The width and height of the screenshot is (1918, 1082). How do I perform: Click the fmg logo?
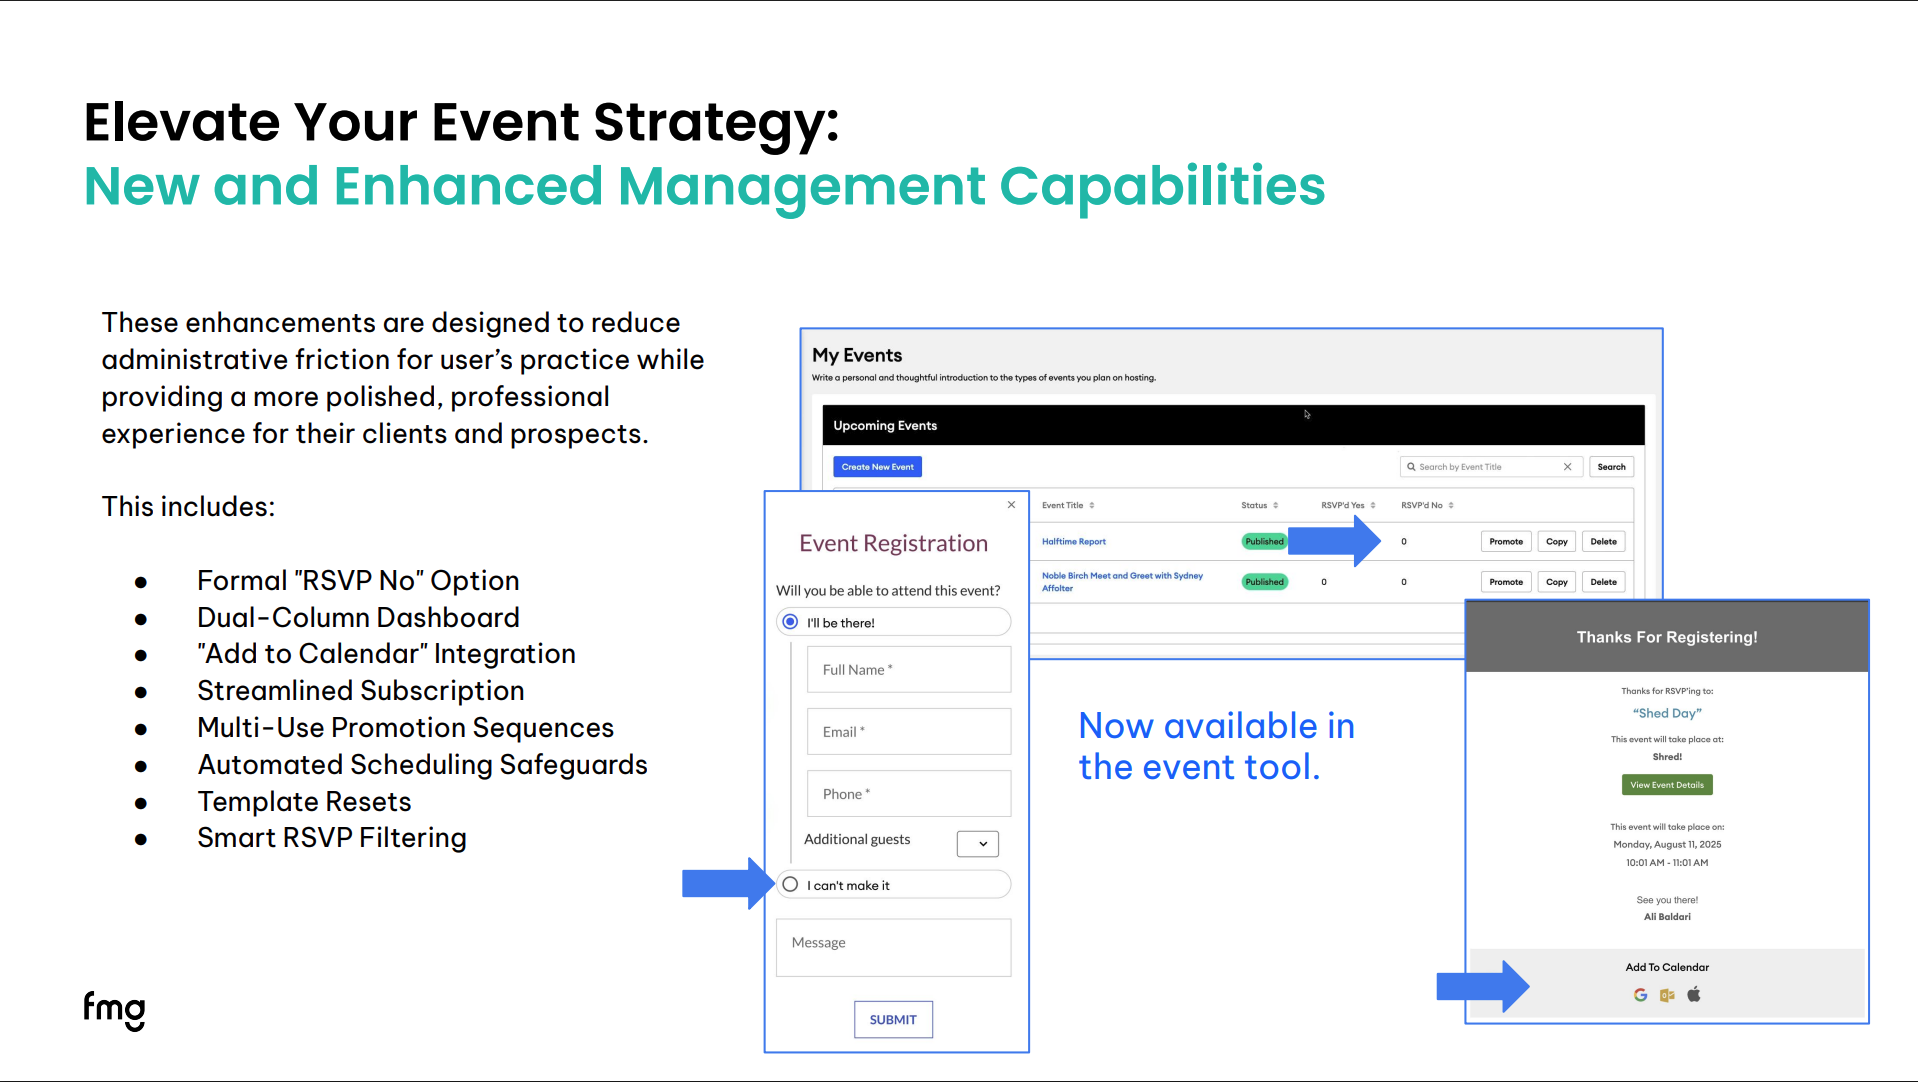114,1010
